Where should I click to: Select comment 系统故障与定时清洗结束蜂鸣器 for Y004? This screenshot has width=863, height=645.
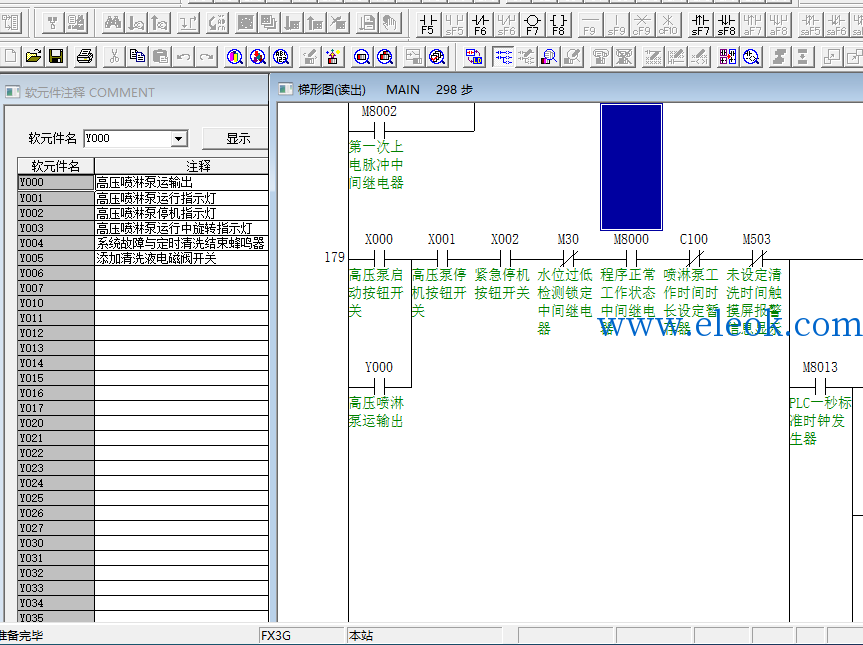(x=182, y=243)
